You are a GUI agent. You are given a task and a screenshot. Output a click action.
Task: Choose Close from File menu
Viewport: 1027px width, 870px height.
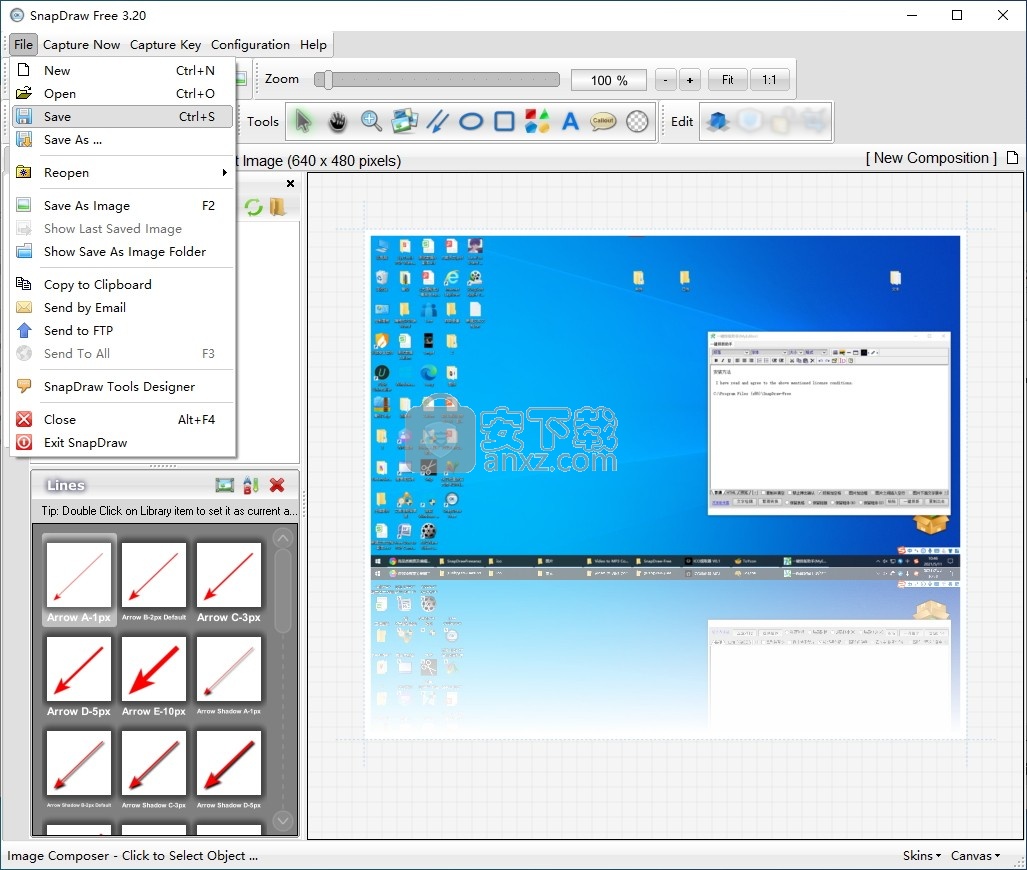tap(122, 419)
